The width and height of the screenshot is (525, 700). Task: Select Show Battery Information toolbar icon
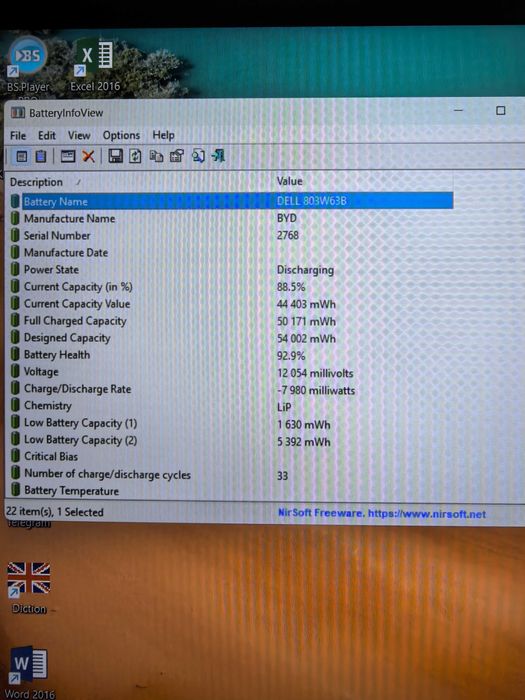pos(21,157)
